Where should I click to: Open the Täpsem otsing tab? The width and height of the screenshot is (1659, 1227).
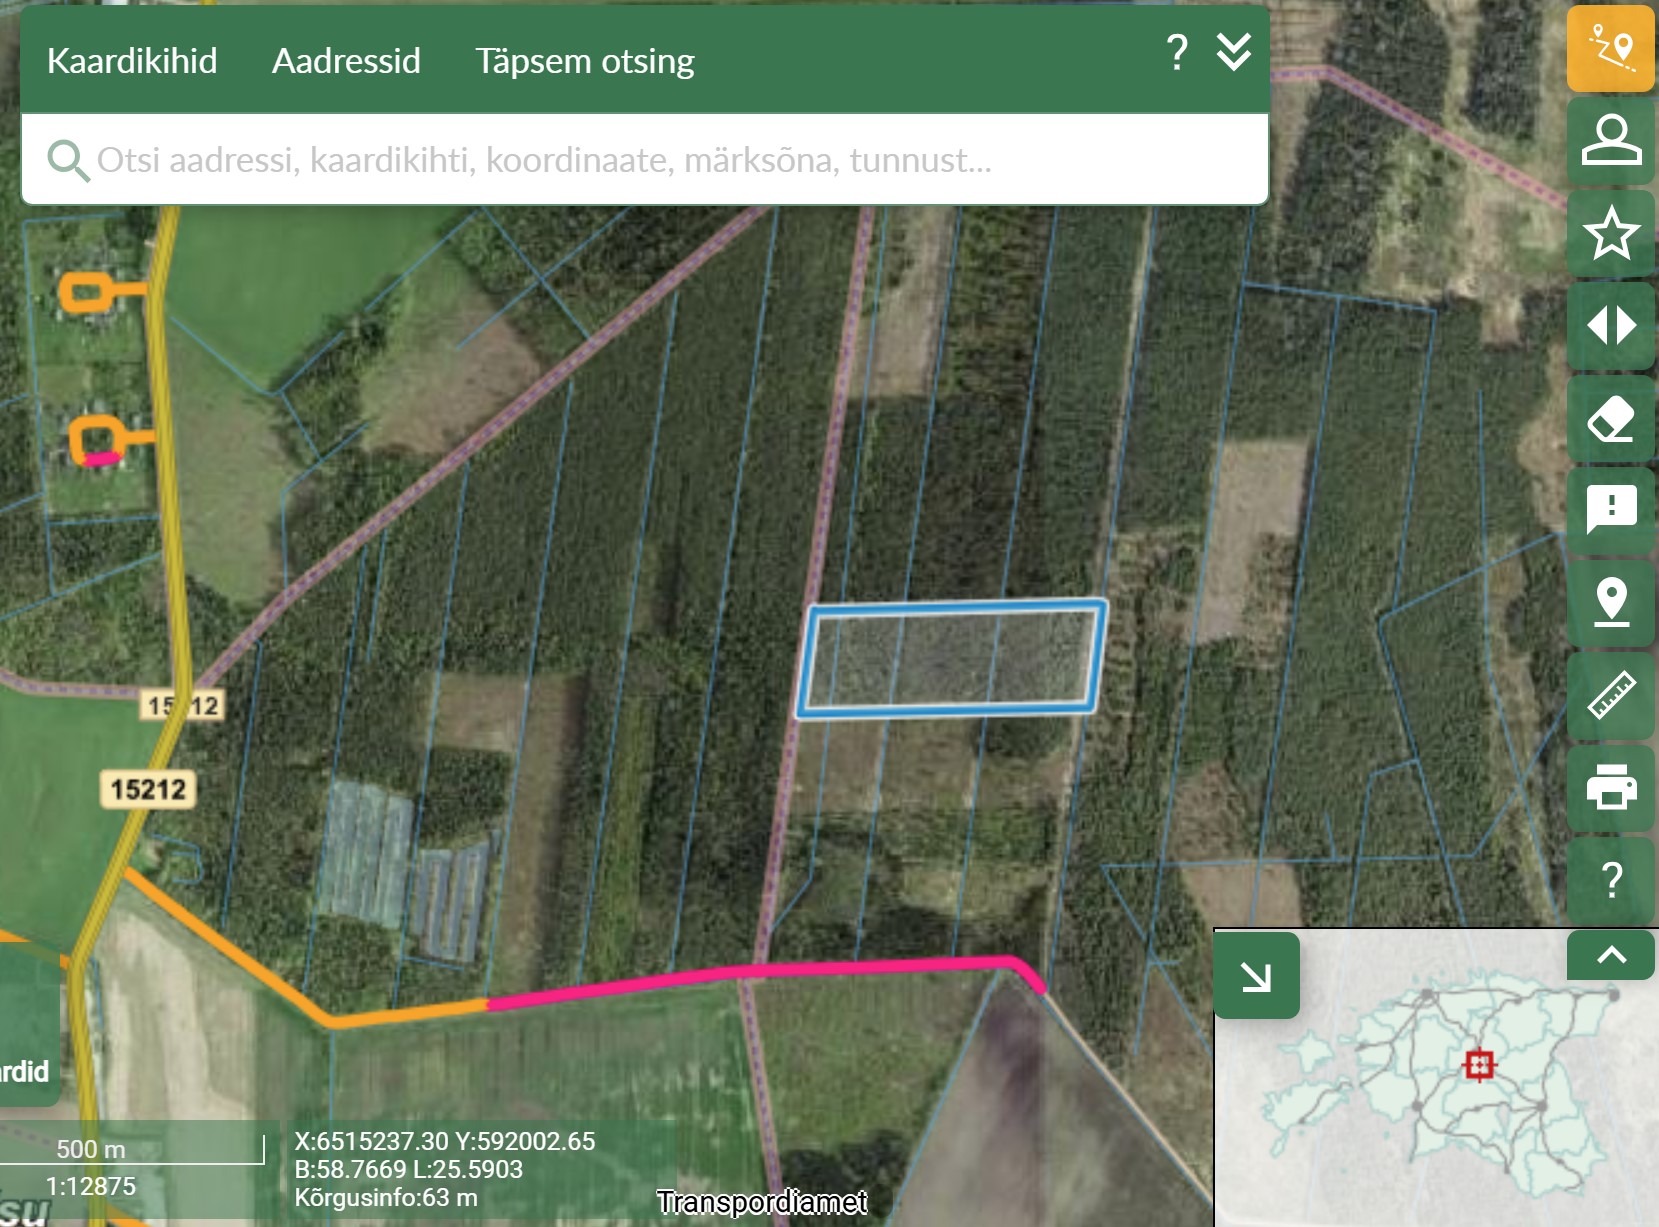(x=584, y=61)
